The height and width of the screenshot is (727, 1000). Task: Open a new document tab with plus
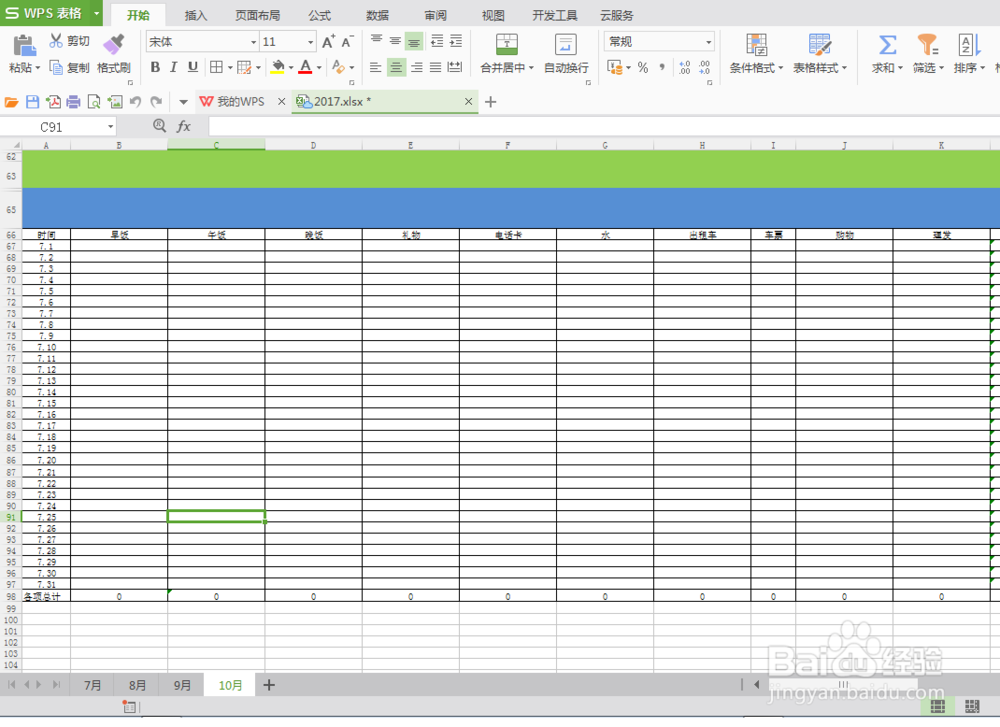[x=490, y=102]
